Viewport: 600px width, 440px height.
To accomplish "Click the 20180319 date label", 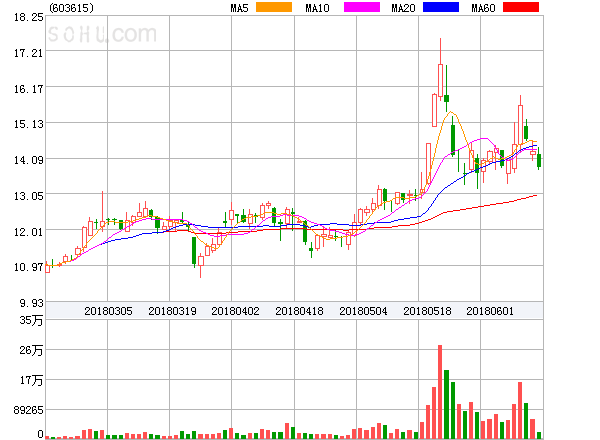I will (x=172, y=311).
